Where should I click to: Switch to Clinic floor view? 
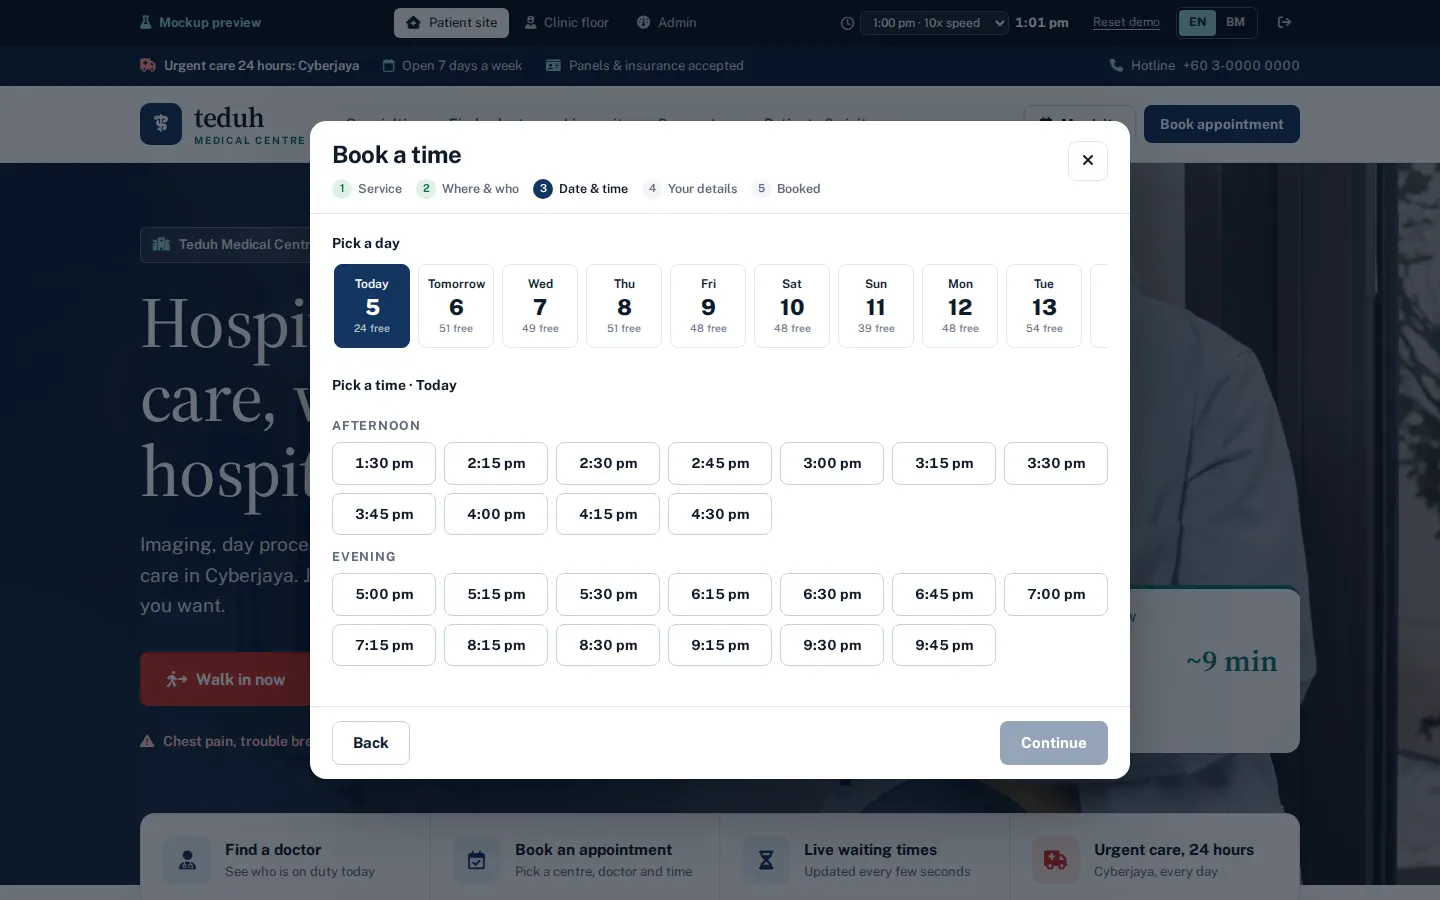coord(566,23)
